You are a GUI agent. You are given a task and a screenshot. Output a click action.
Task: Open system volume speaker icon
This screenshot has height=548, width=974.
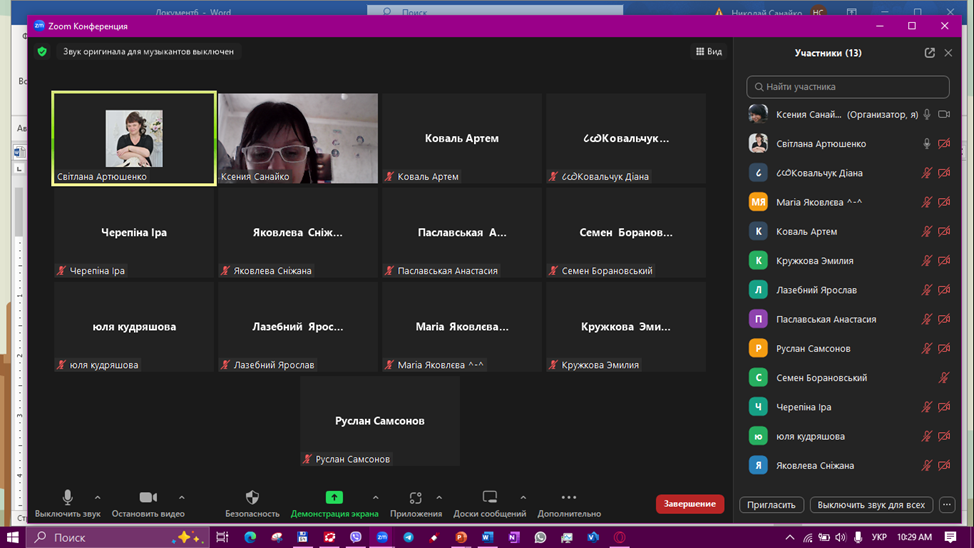click(840, 537)
